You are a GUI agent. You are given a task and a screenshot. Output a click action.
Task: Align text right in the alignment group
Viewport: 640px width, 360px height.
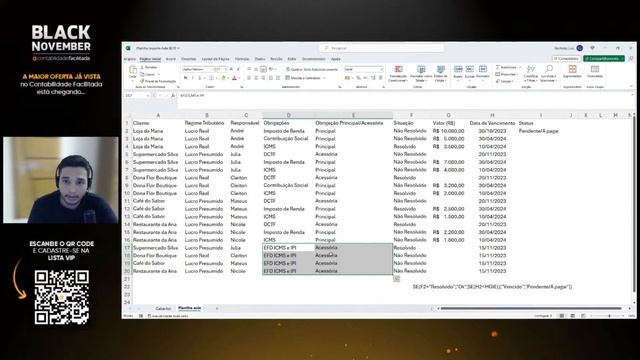[x=263, y=78]
